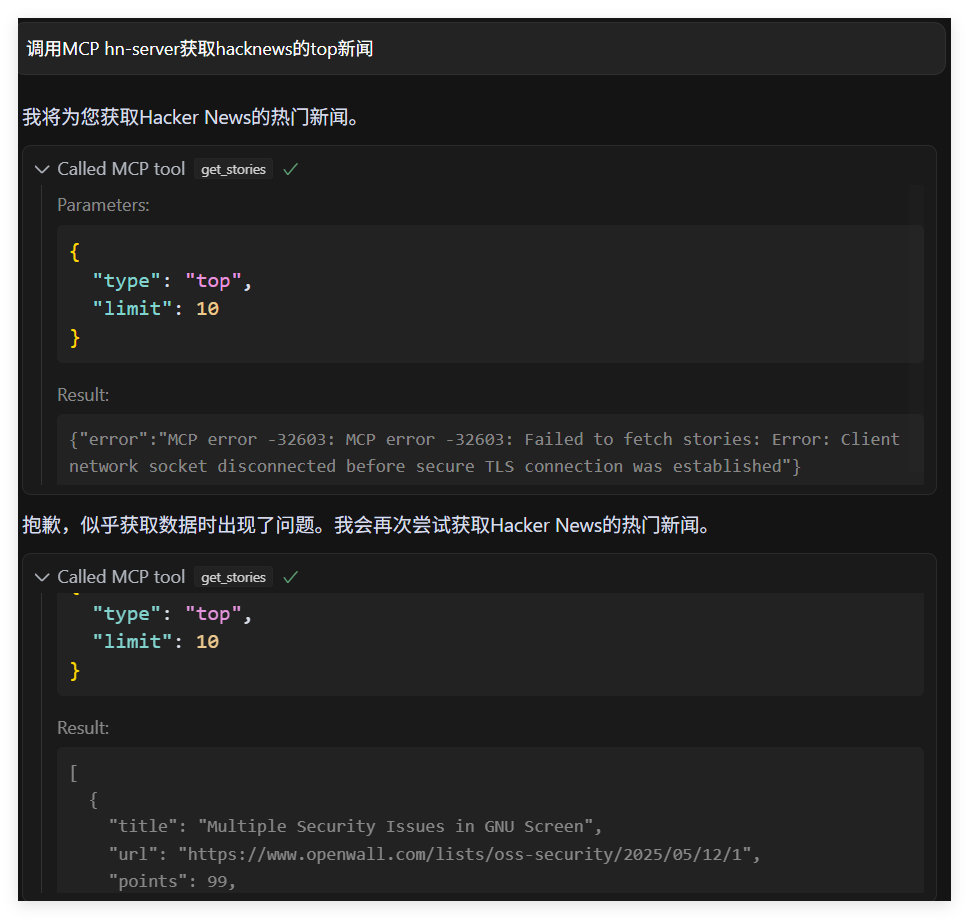
Task: Click the success checkmark of second tool call
Action: 290,577
